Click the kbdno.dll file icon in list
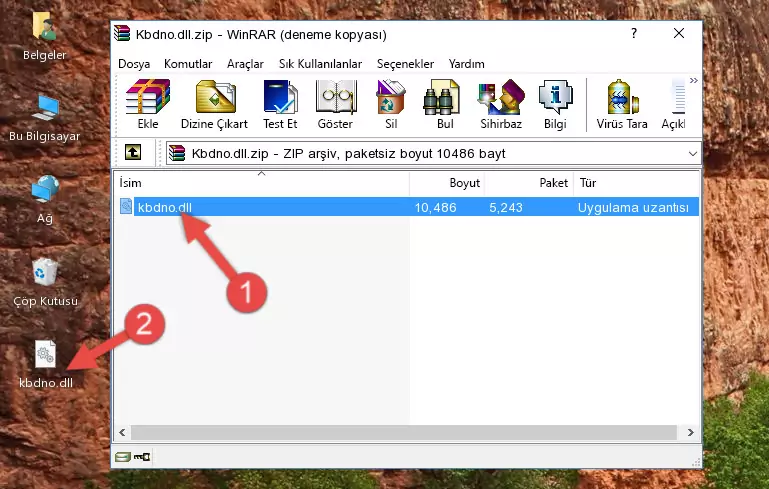The width and height of the screenshot is (769, 489). (x=126, y=206)
